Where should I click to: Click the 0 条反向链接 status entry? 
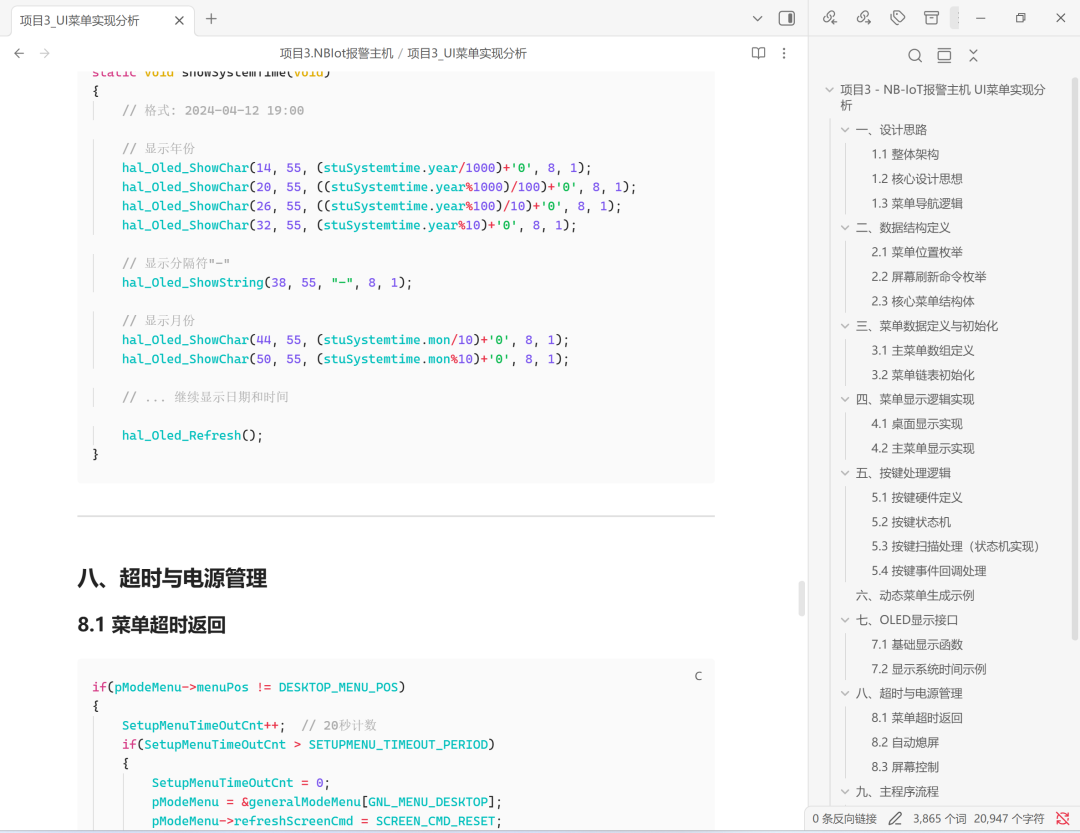click(844, 819)
